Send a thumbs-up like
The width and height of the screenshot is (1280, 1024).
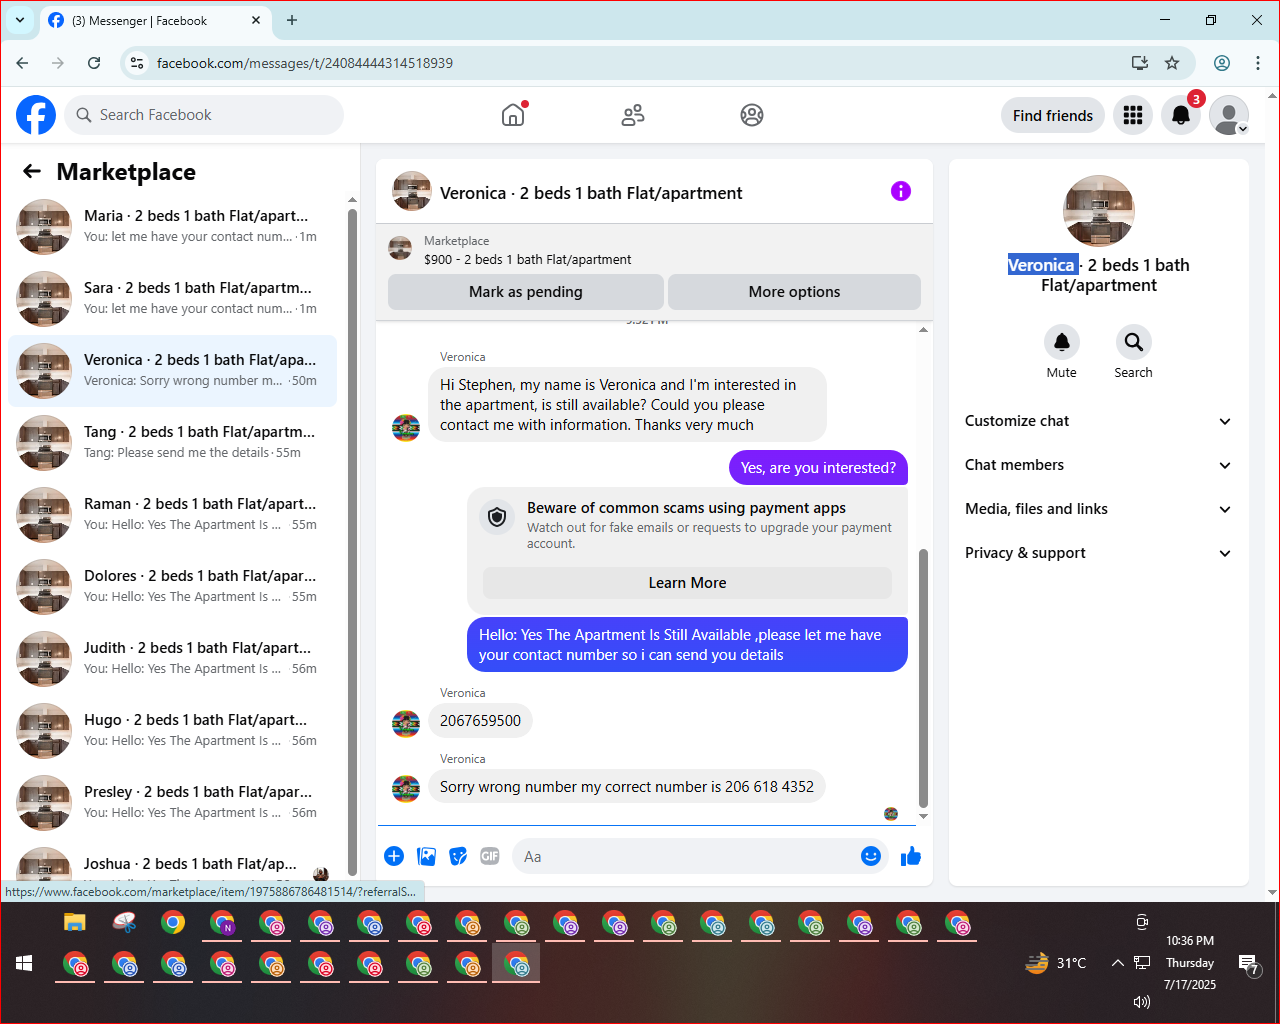(x=911, y=856)
